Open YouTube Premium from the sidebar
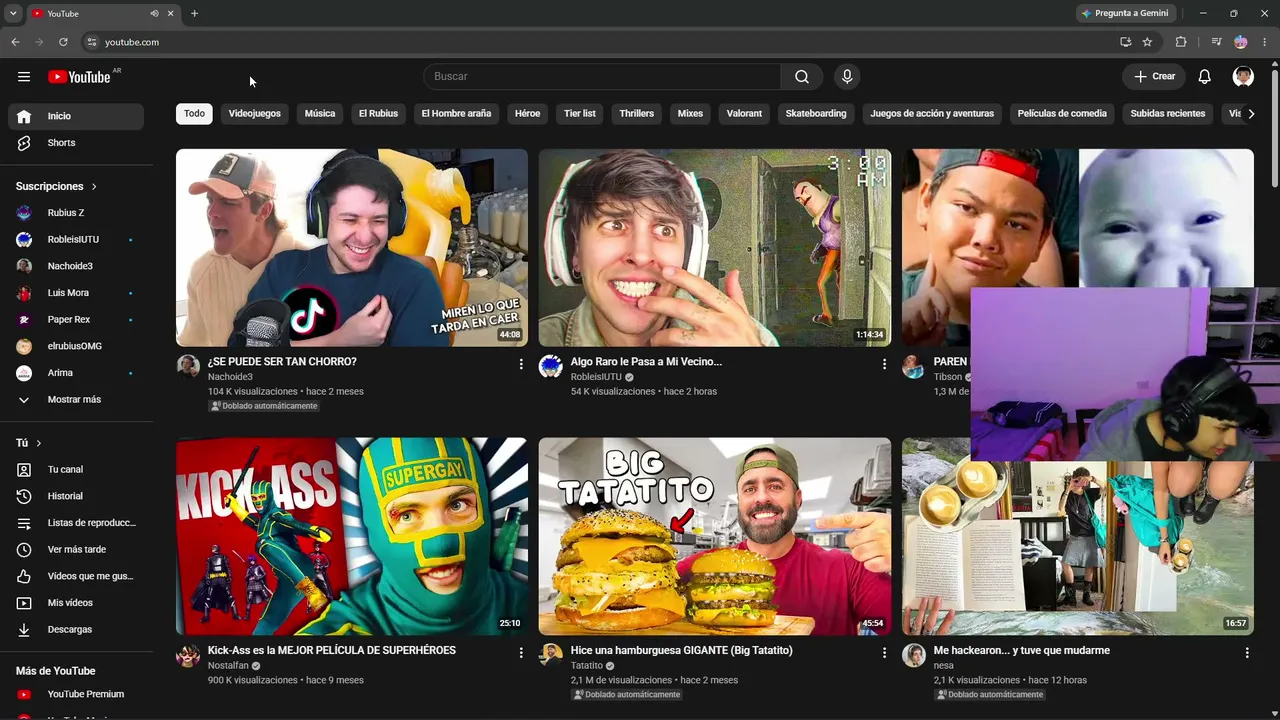This screenshot has height=720, width=1280. [x=76, y=694]
